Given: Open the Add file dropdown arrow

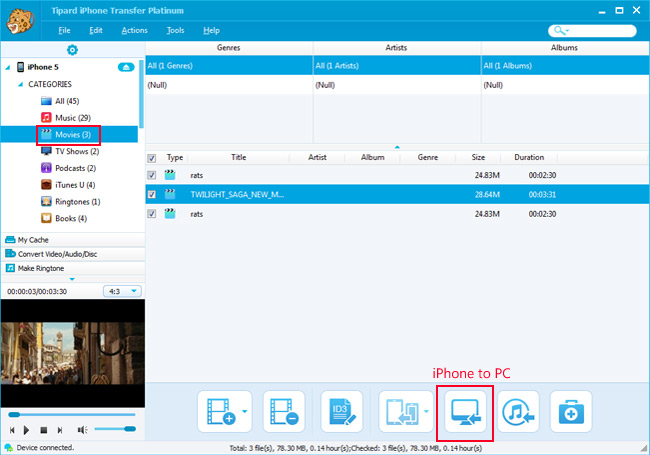Looking at the screenshot, I should pos(245,411).
